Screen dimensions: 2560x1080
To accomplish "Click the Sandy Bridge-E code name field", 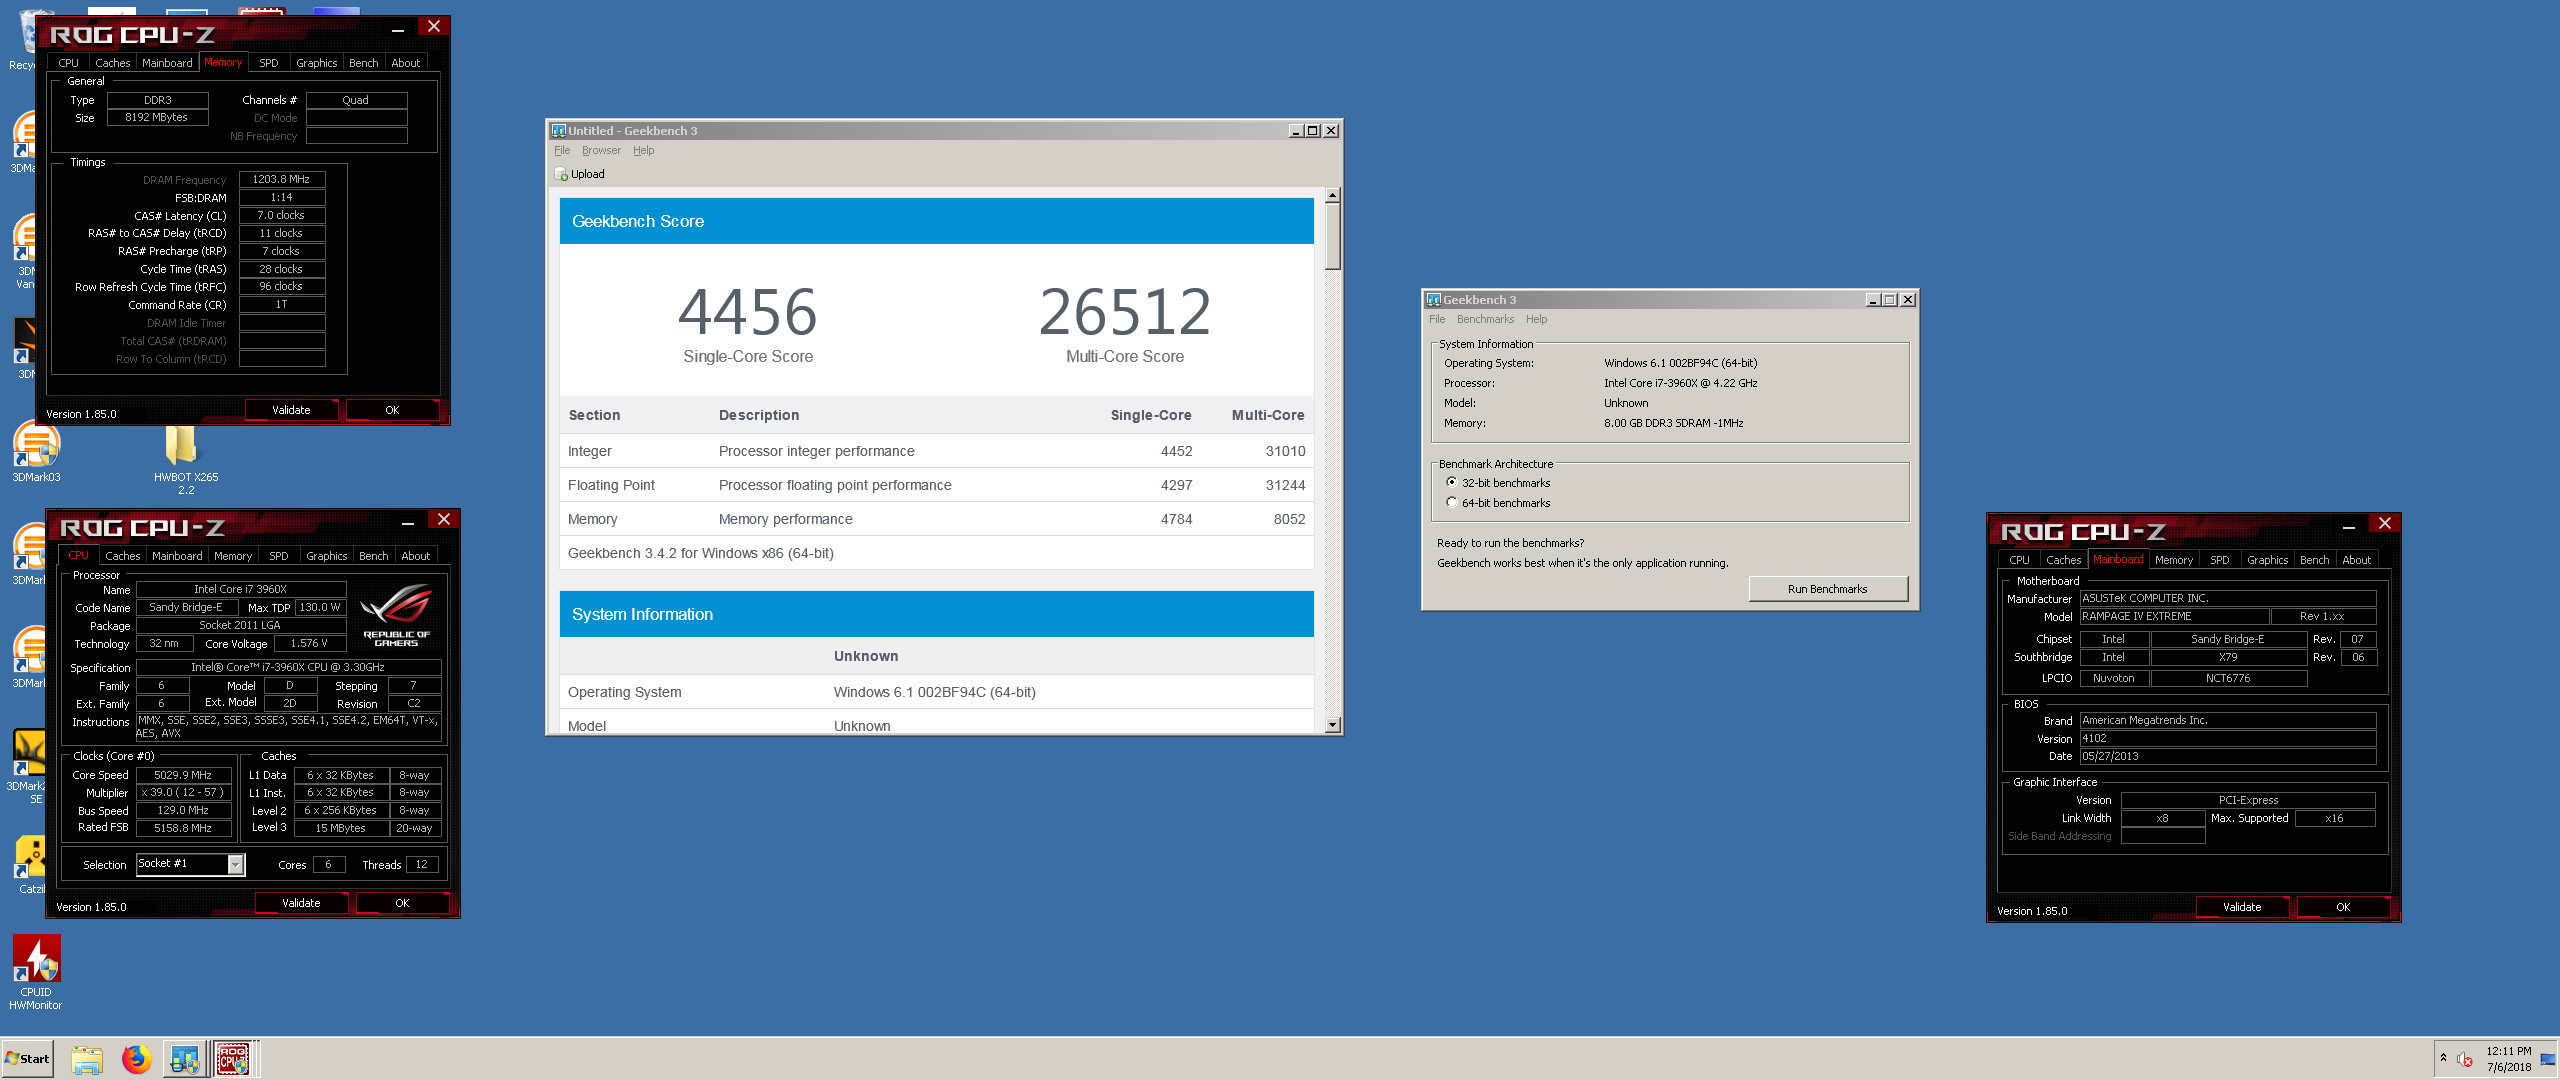I will point(186,608).
